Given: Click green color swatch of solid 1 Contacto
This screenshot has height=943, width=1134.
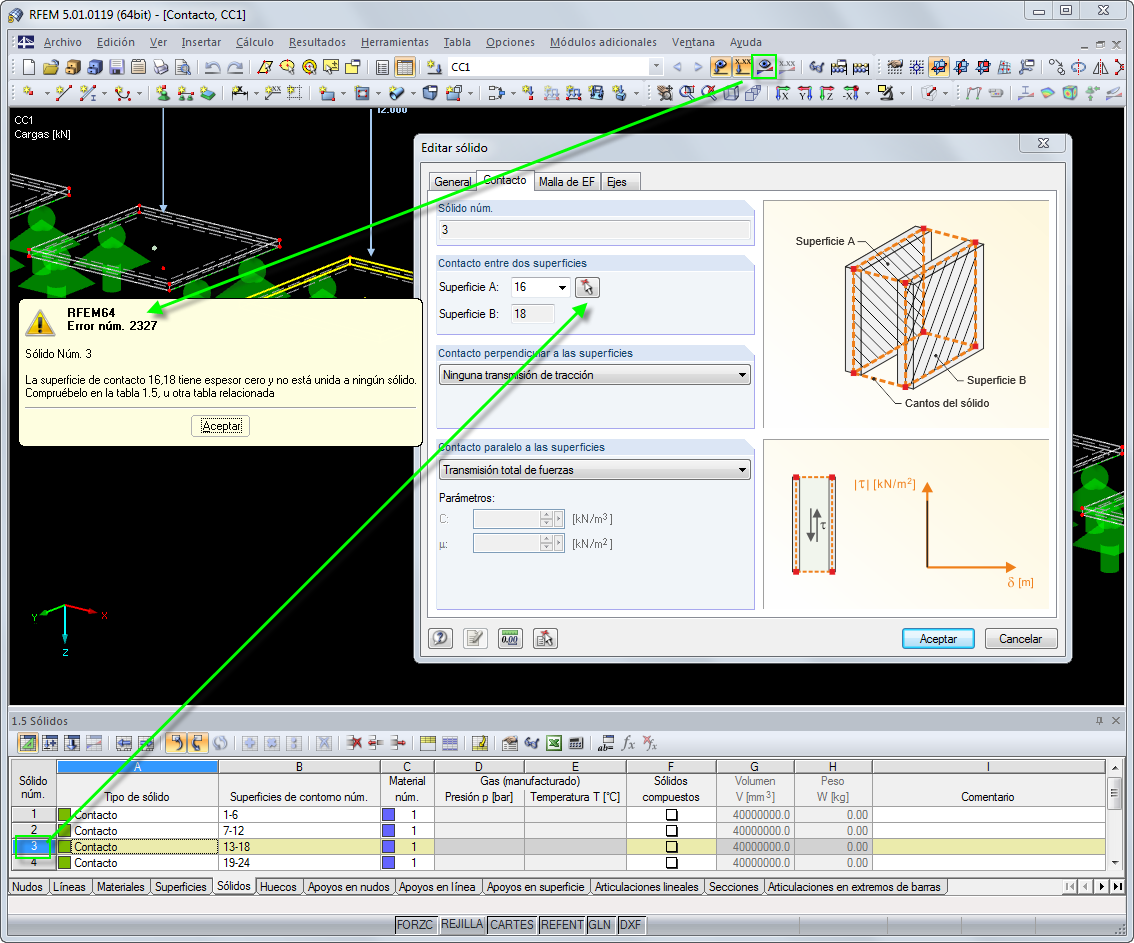Looking at the screenshot, I should (x=64, y=815).
